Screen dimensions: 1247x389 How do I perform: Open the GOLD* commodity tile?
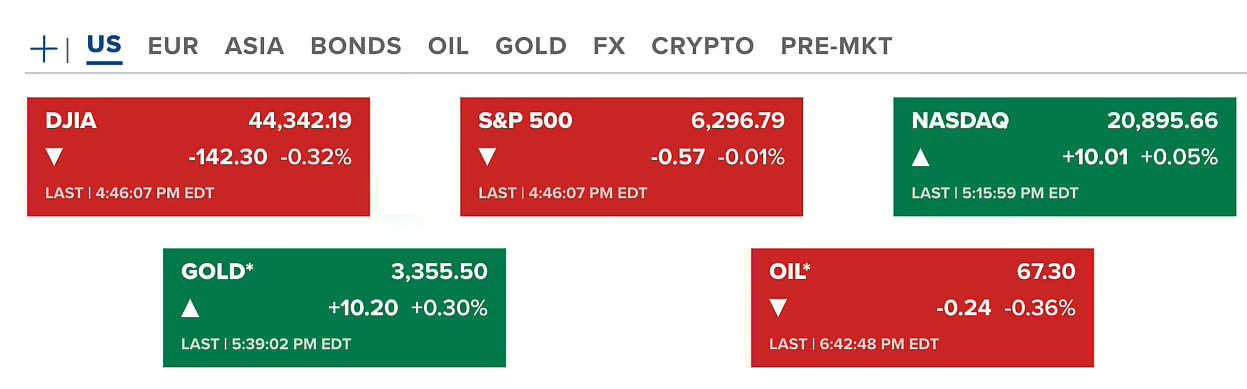point(334,307)
